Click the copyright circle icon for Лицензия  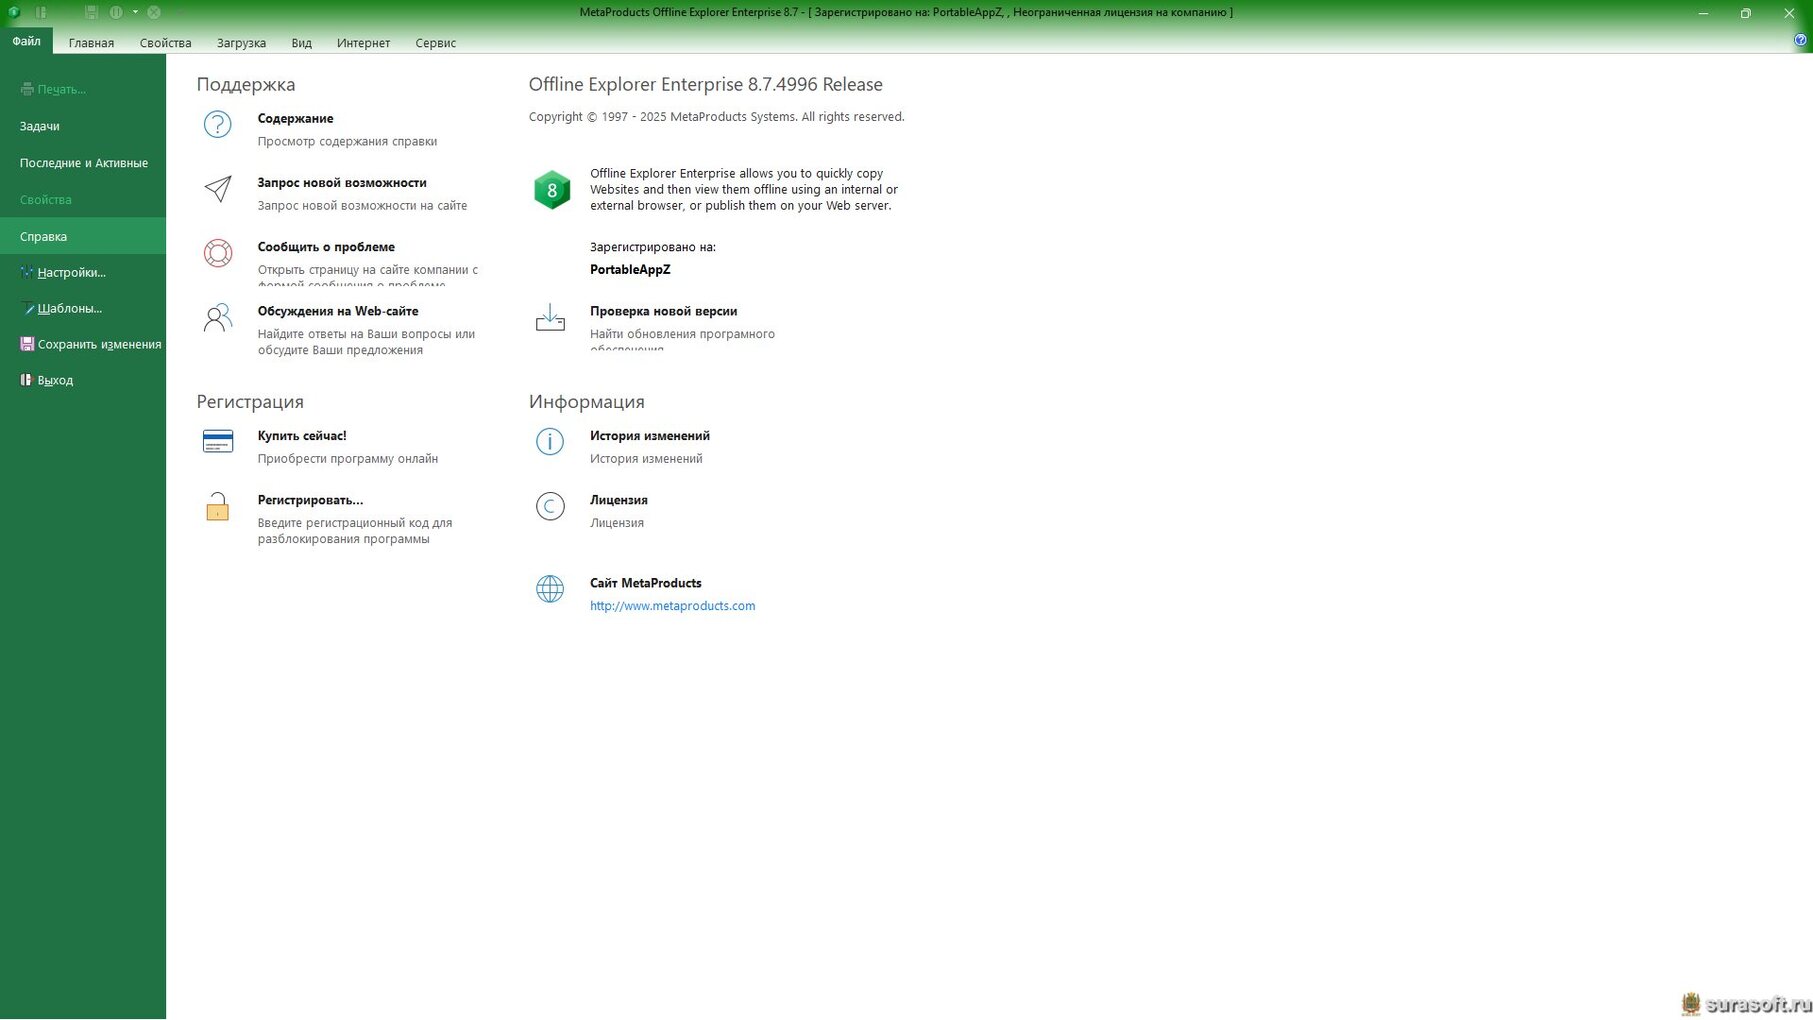point(550,506)
